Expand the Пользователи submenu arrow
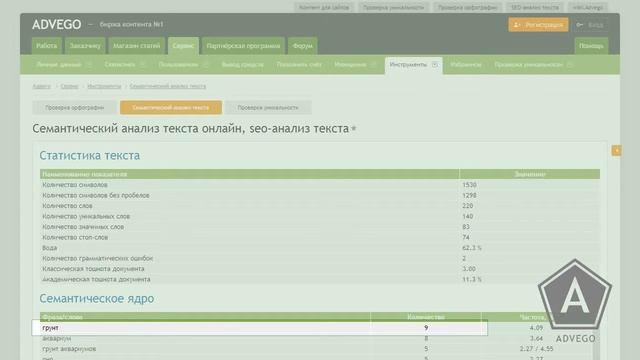The height and width of the screenshot is (360, 640). tap(205, 64)
